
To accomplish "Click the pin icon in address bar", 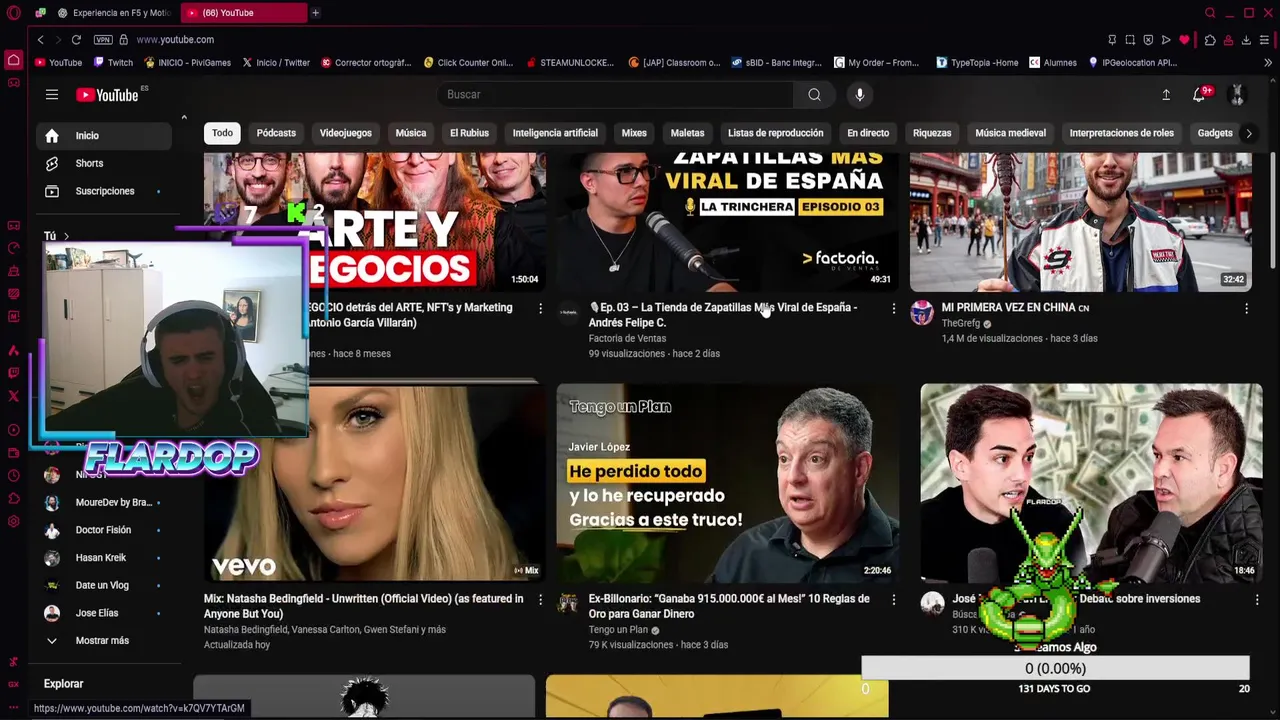I will click(x=1112, y=40).
